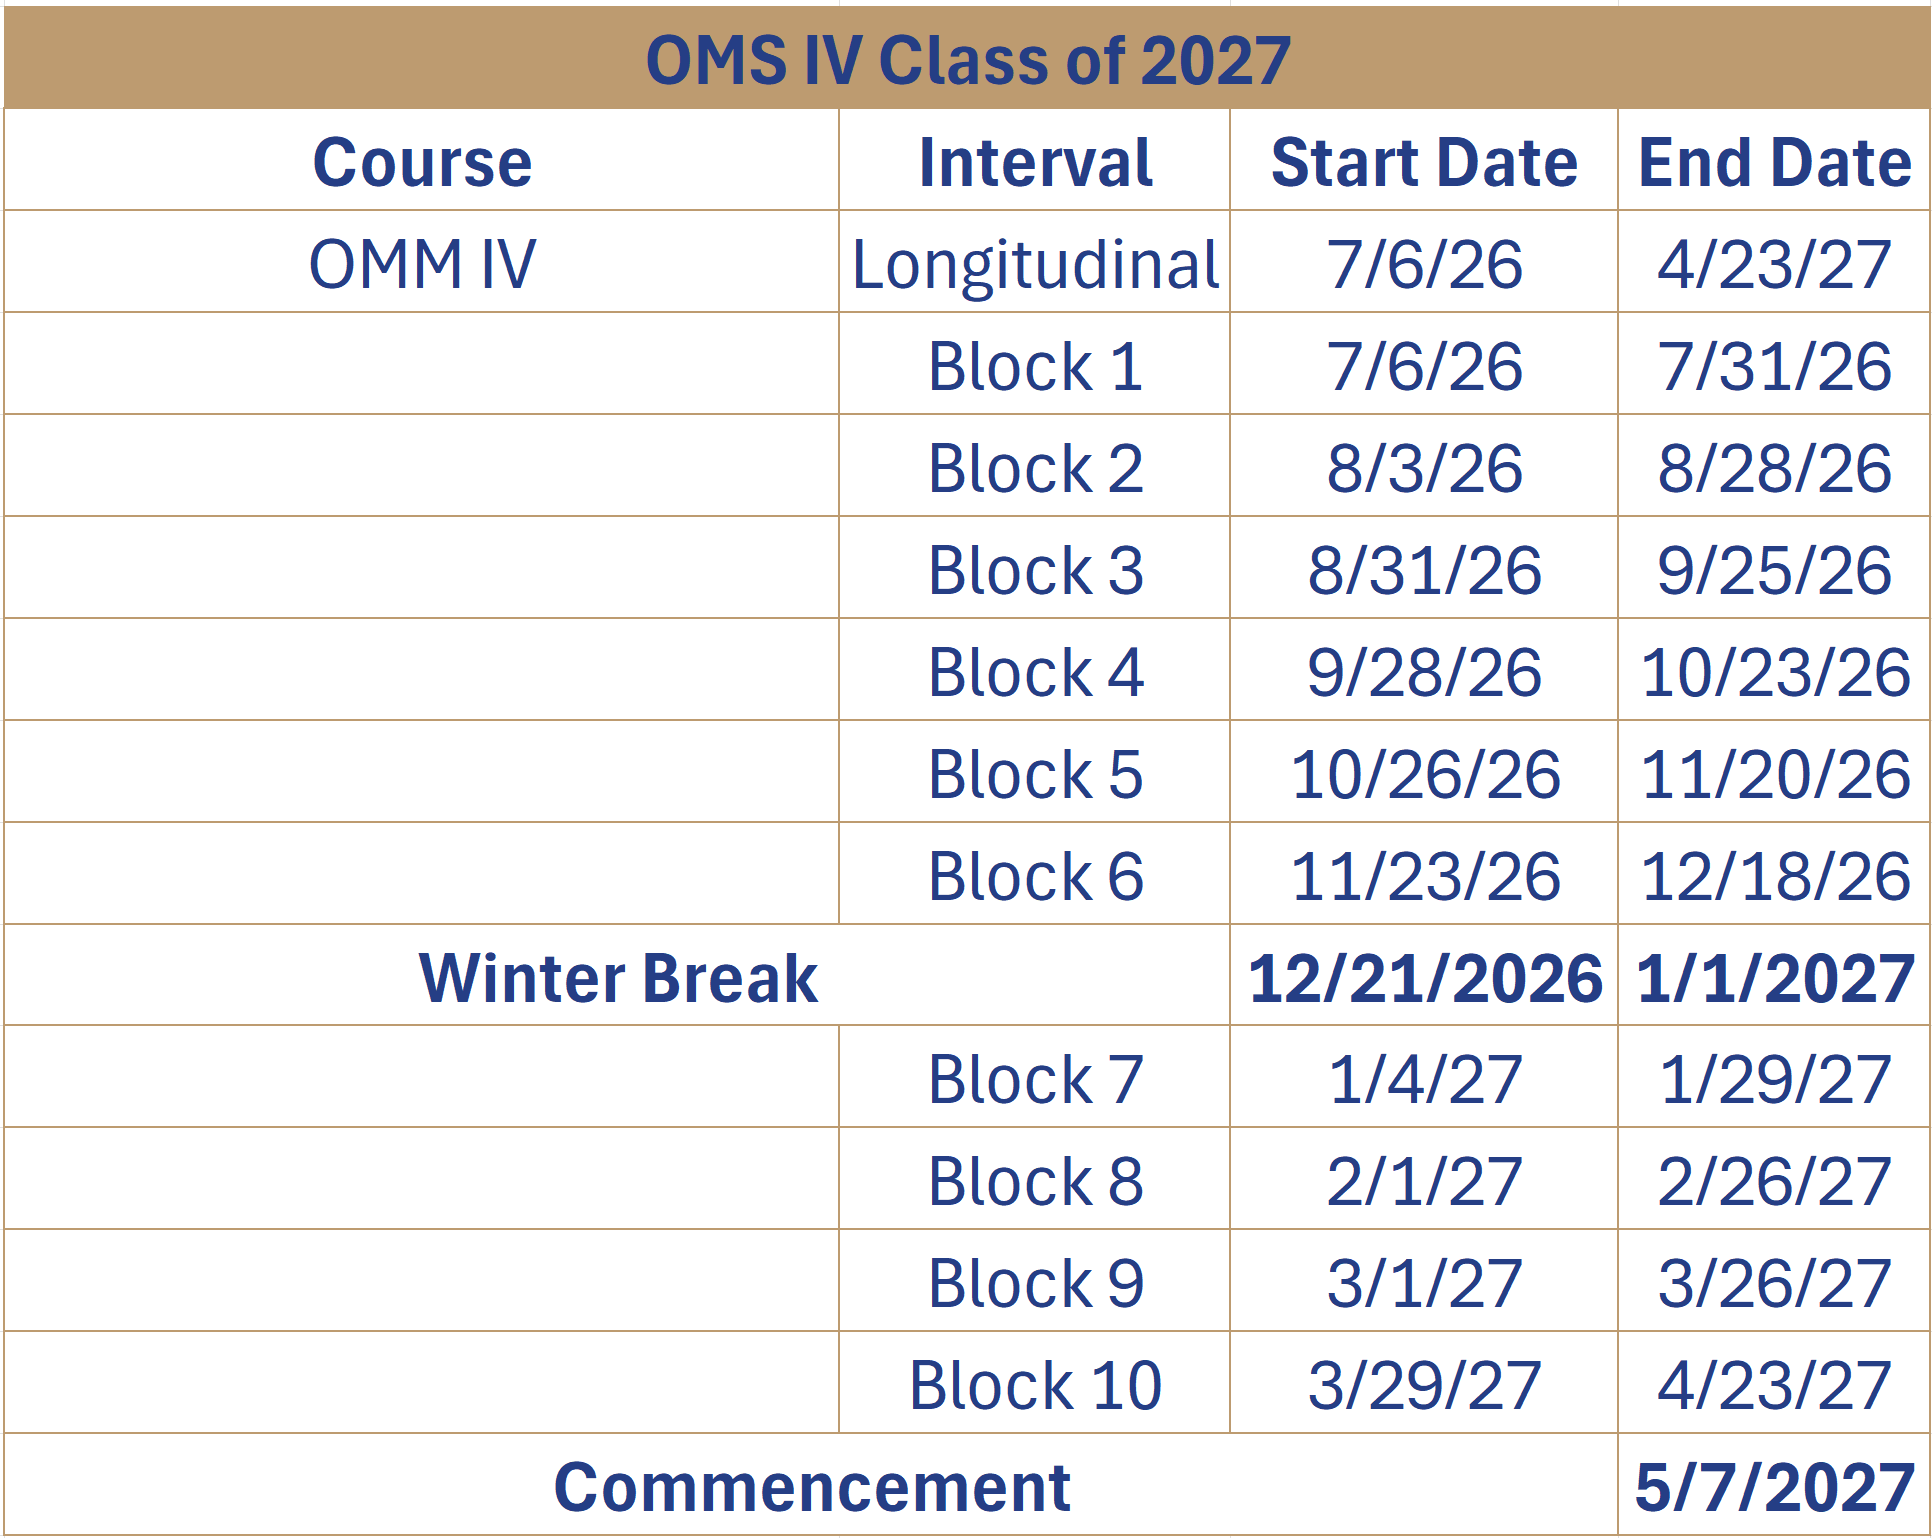Select Block 5 start date 10/26/26
The width and height of the screenshot is (1932, 1538).
pos(1424,774)
